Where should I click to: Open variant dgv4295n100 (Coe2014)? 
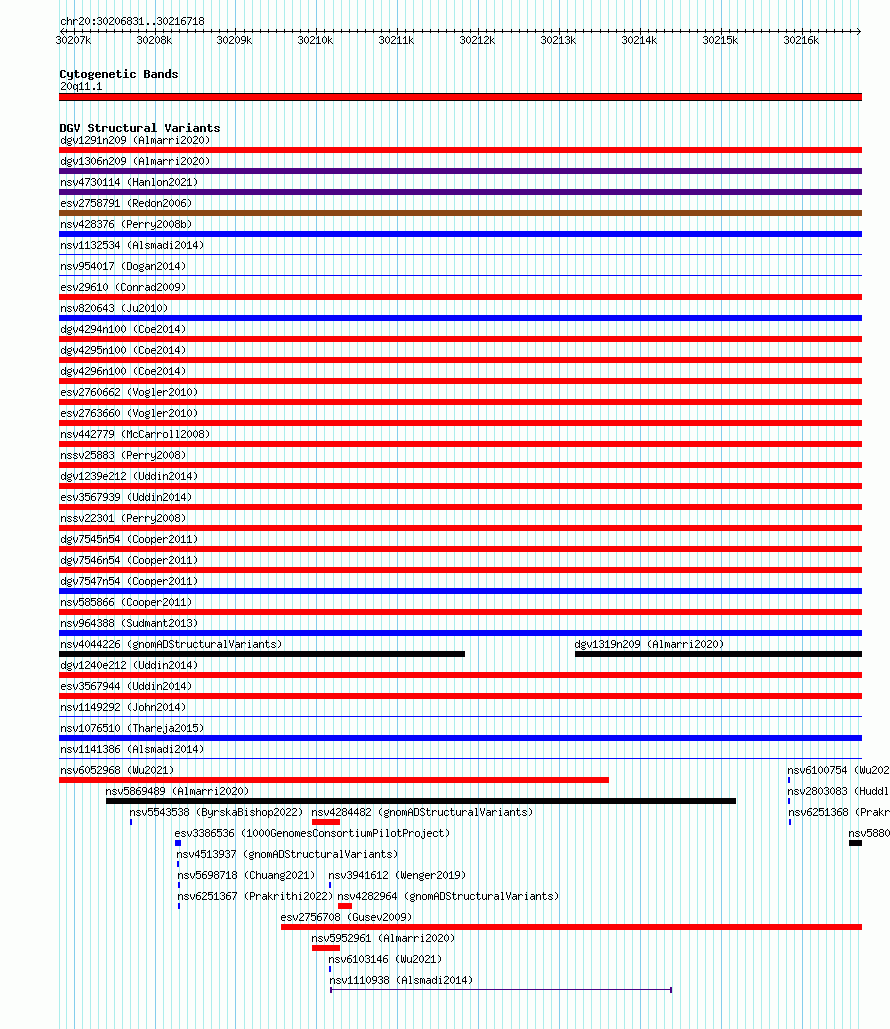click(123, 350)
